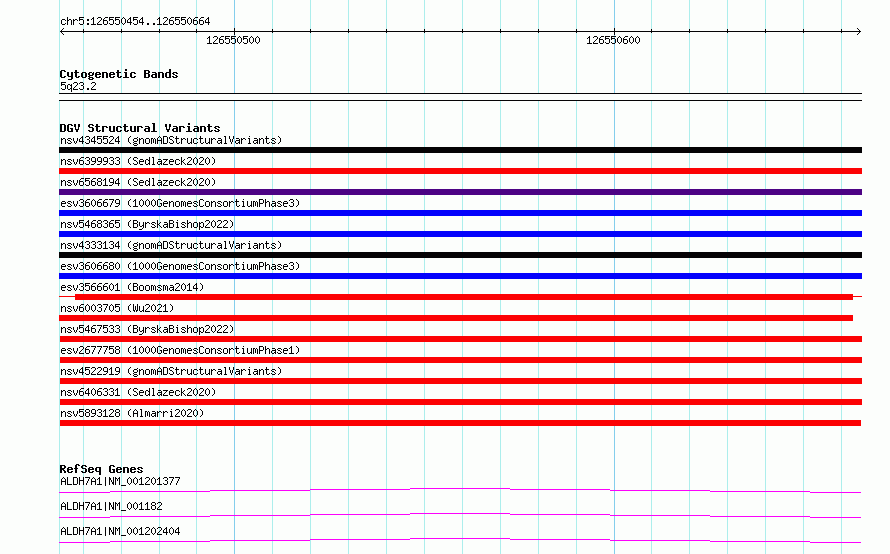This screenshot has width=890, height=554.
Task: Click the blue bar under esv3606679
Action: pos(460,213)
